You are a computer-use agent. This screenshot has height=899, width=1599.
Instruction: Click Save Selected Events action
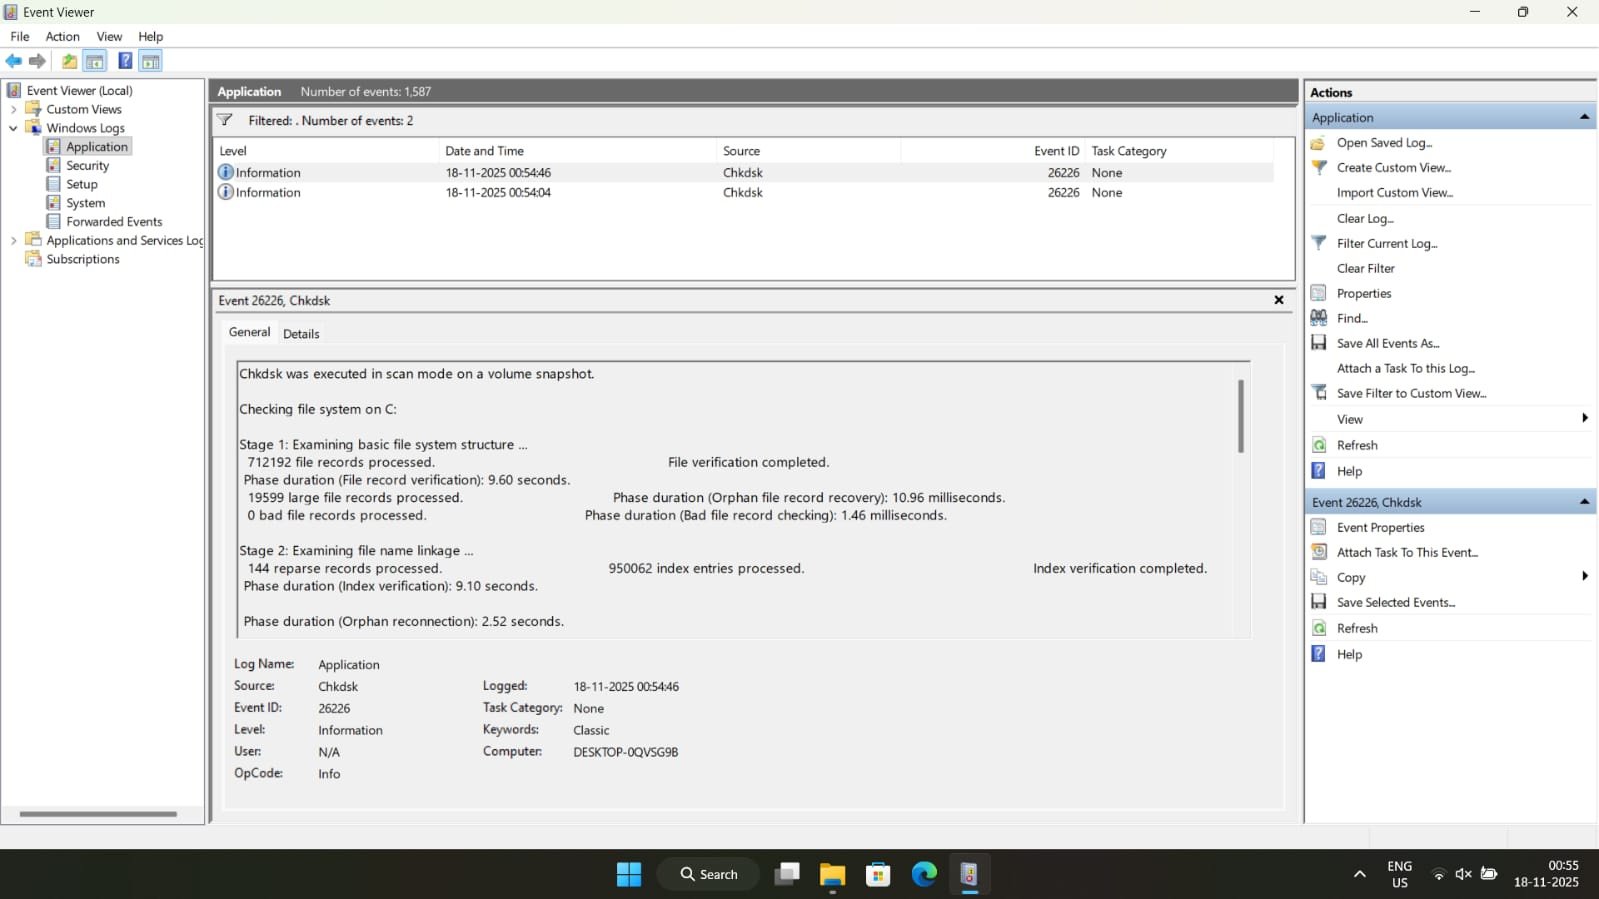tap(1396, 602)
